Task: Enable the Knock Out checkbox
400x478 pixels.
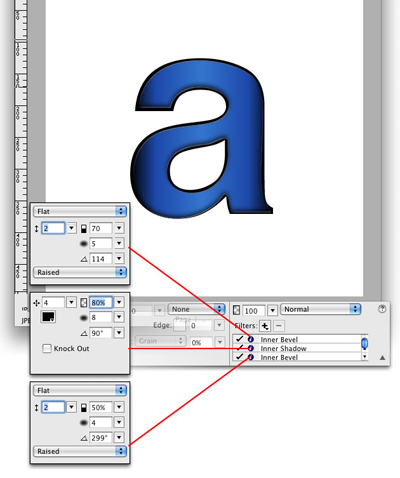Action: (x=47, y=349)
